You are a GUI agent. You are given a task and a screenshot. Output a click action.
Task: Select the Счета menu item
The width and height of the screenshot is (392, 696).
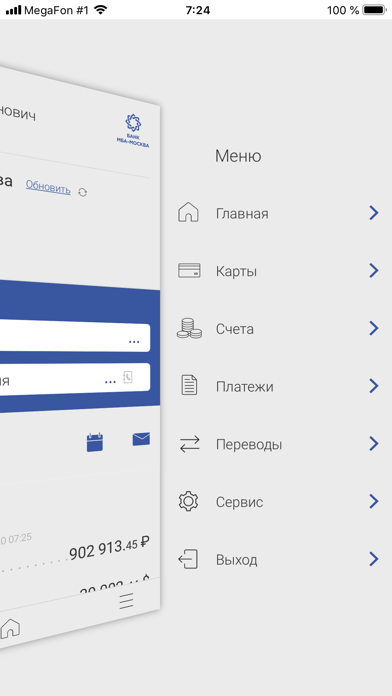tap(278, 328)
